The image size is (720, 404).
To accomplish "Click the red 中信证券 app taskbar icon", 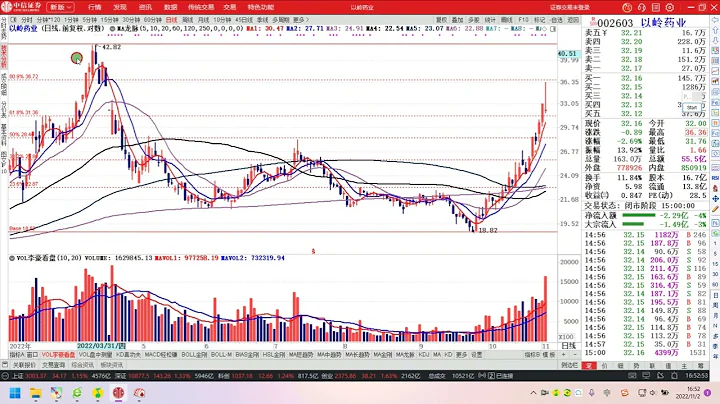I will coord(118,393).
